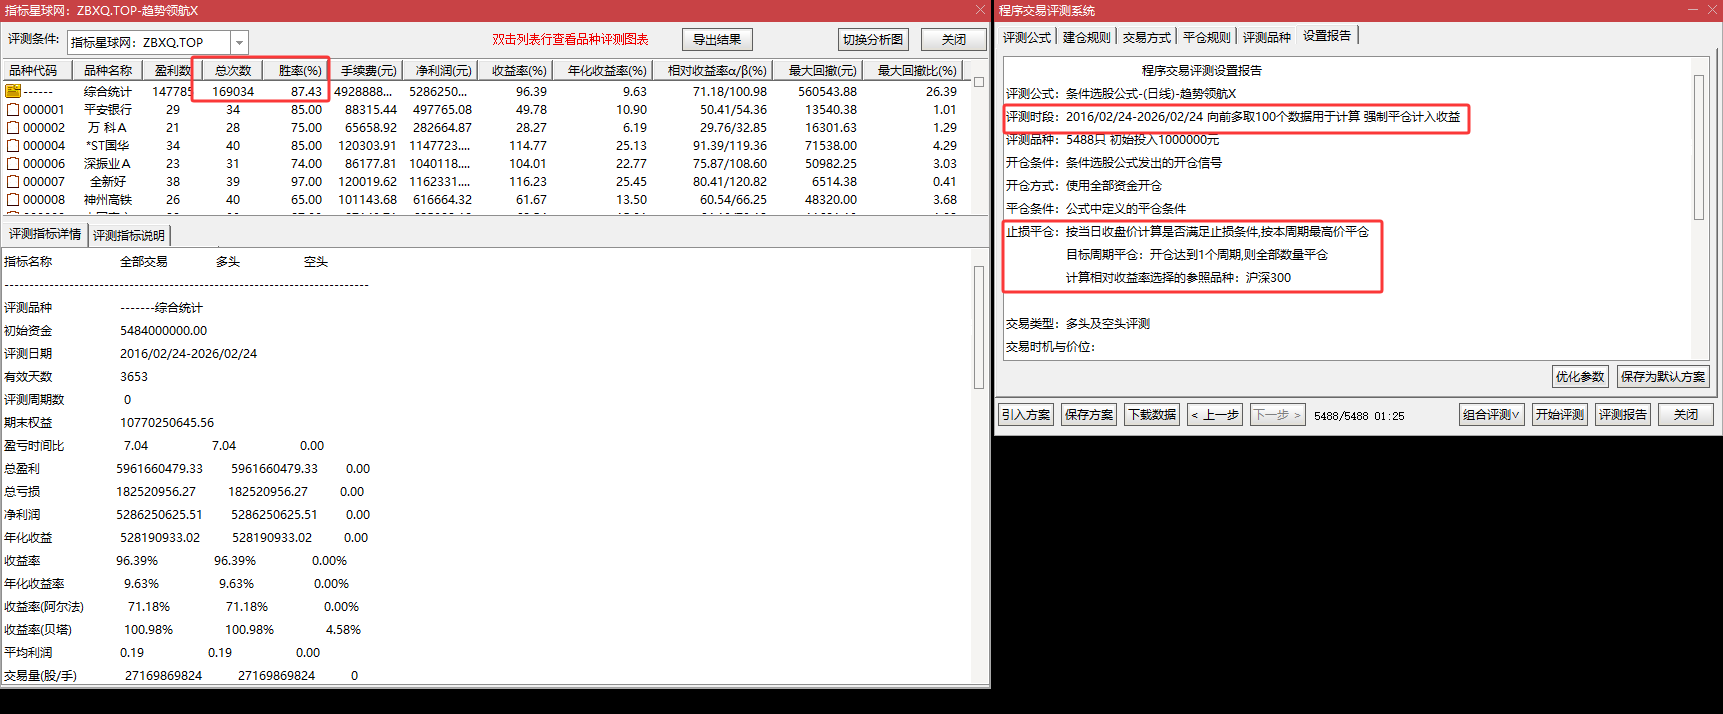This screenshot has width=1723, height=714.
Task: Click the total count value 169034
Action: [x=233, y=92]
